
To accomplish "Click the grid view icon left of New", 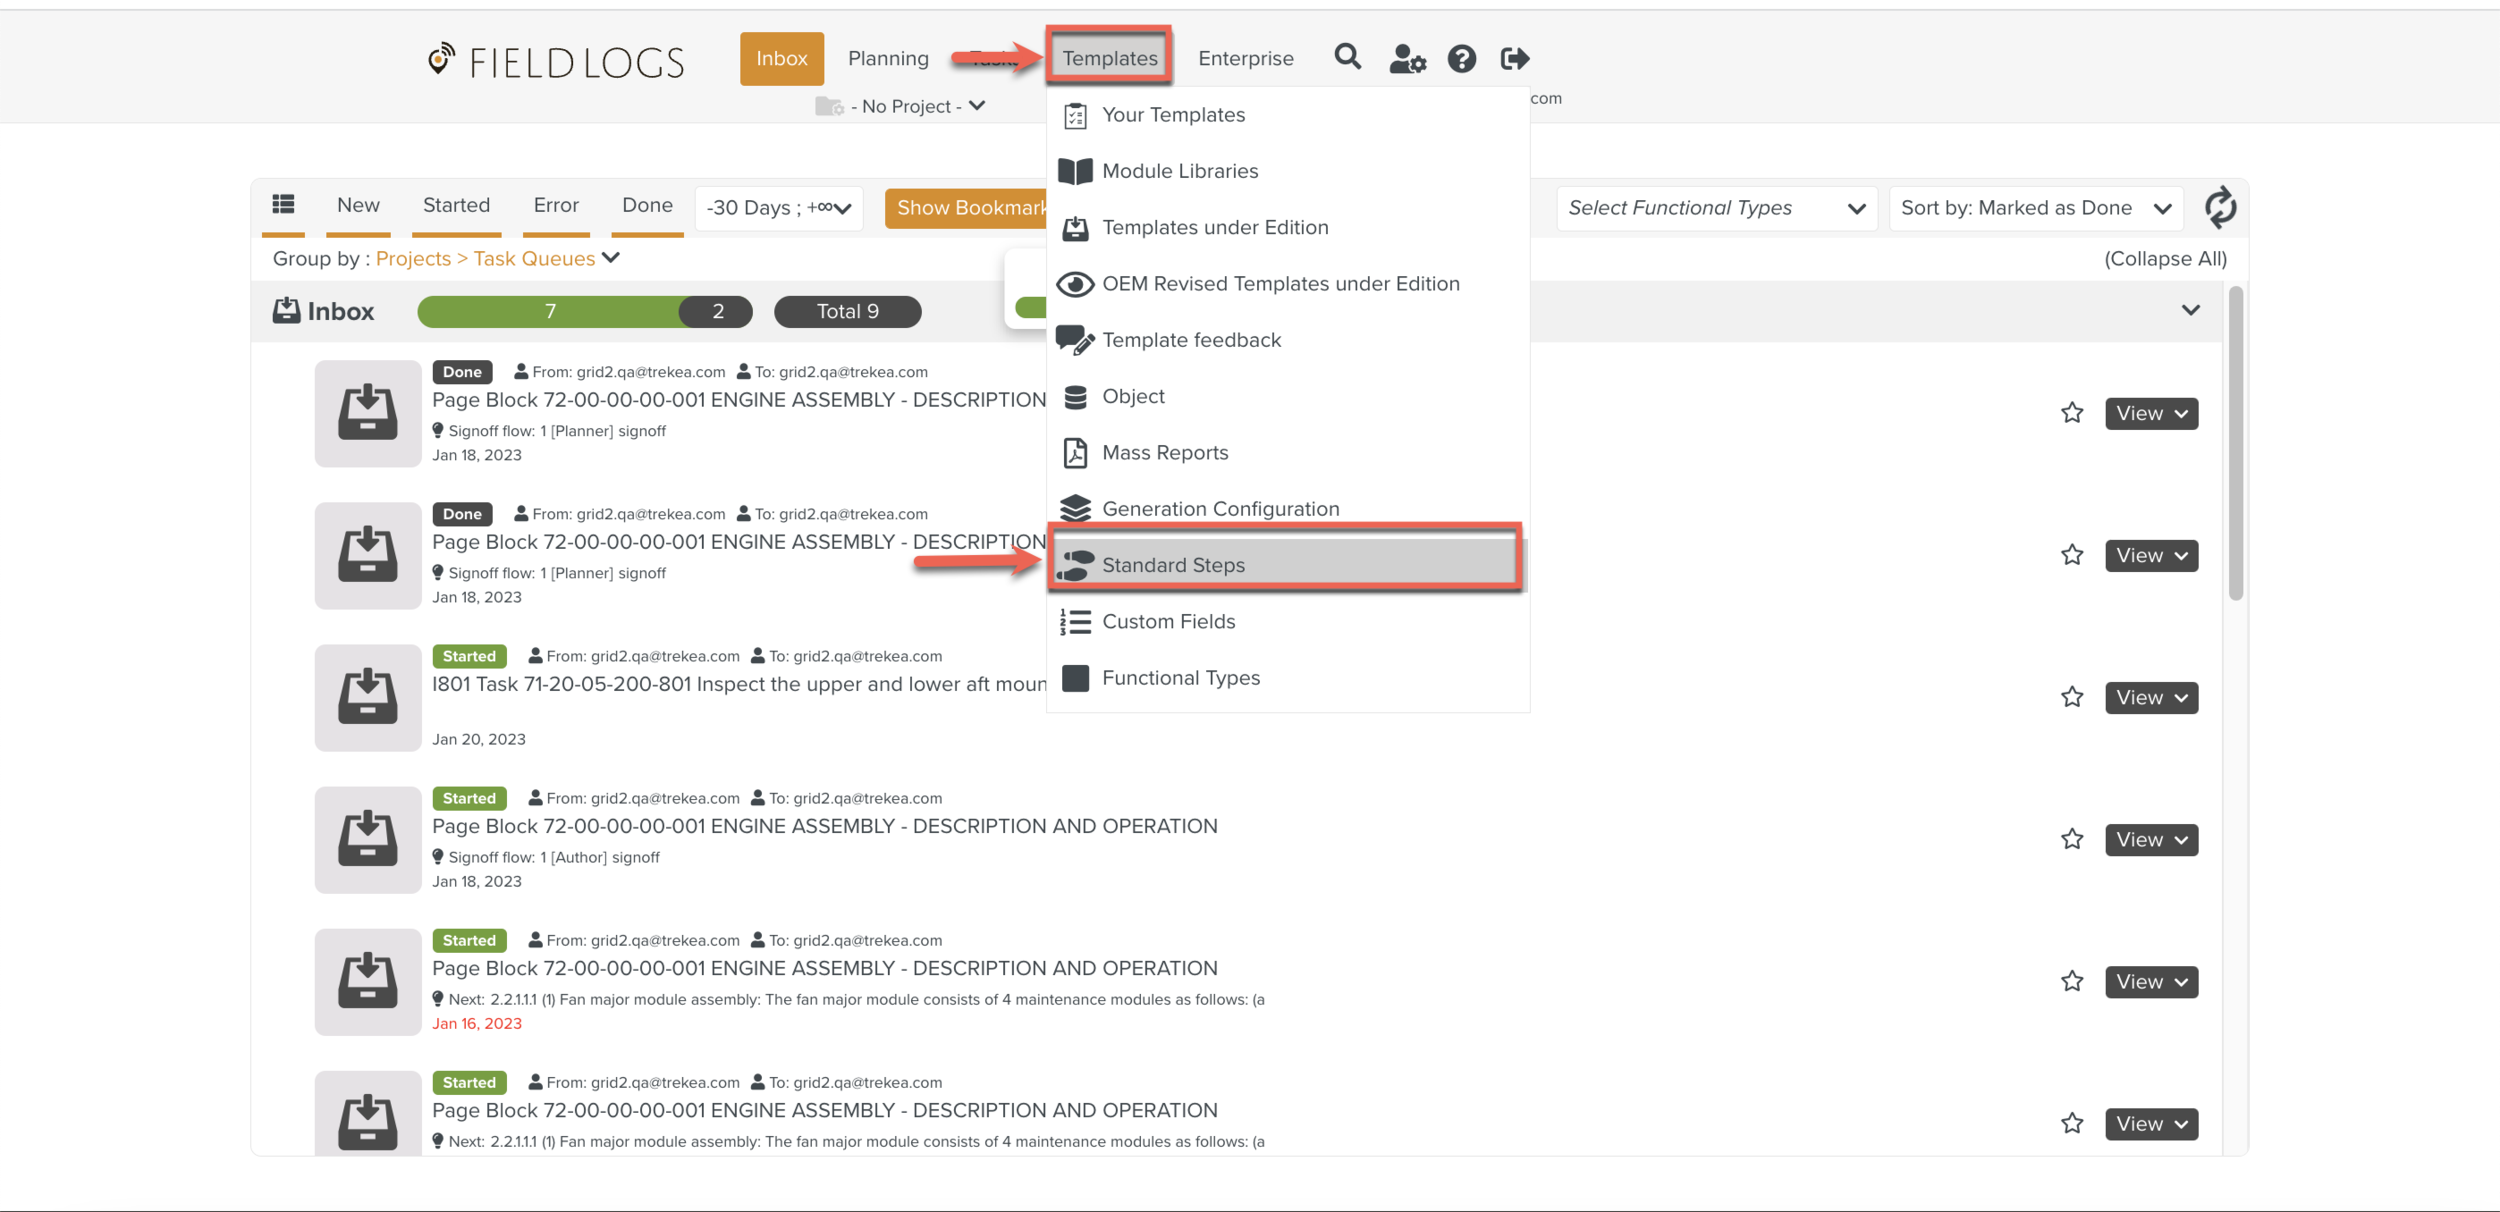I will tap(284, 205).
